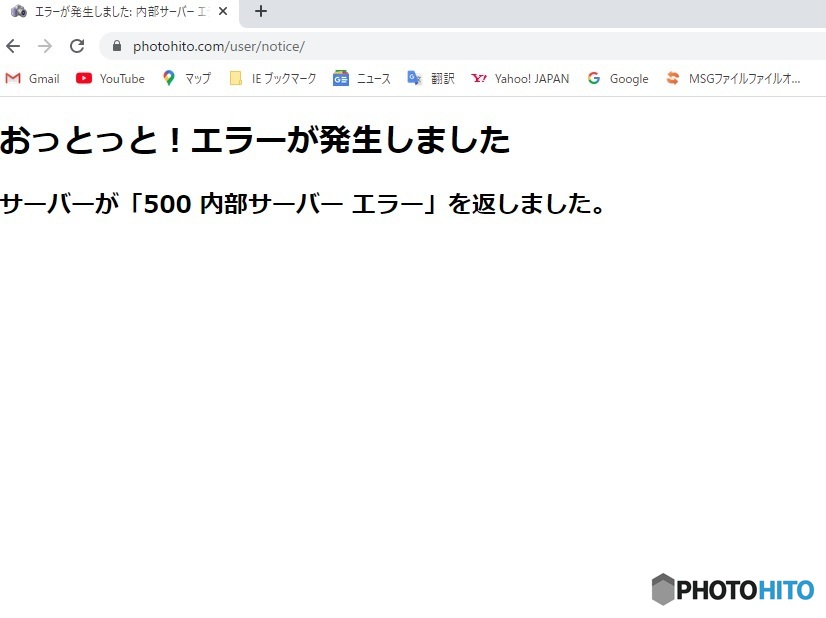
Task: Click the forward navigation arrow
Action: [x=44, y=45]
